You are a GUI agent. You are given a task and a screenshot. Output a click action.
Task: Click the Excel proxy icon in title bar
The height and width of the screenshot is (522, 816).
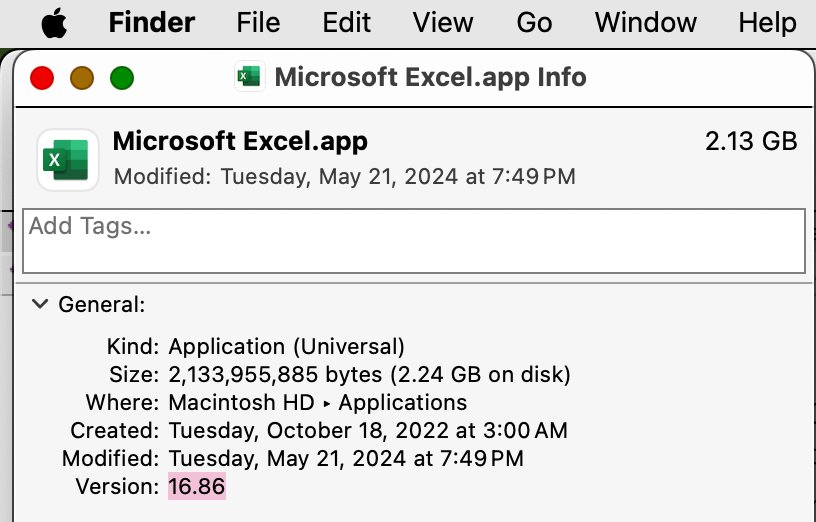coord(248,76)
